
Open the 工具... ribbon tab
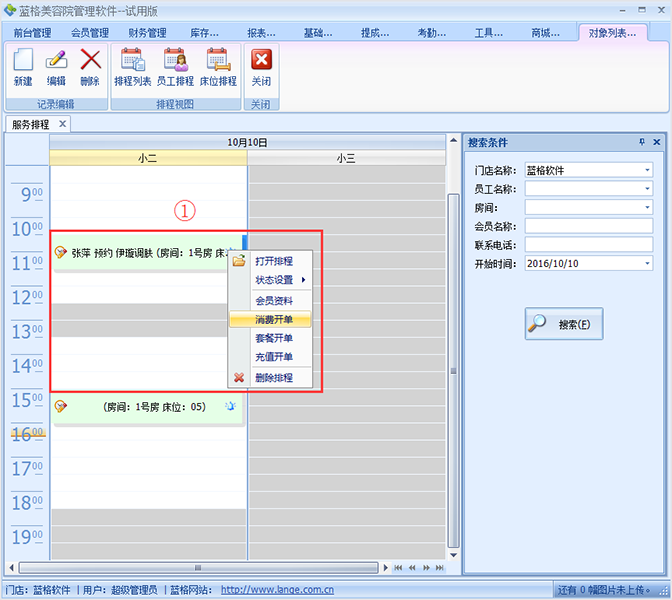click(x=489, y=33)
